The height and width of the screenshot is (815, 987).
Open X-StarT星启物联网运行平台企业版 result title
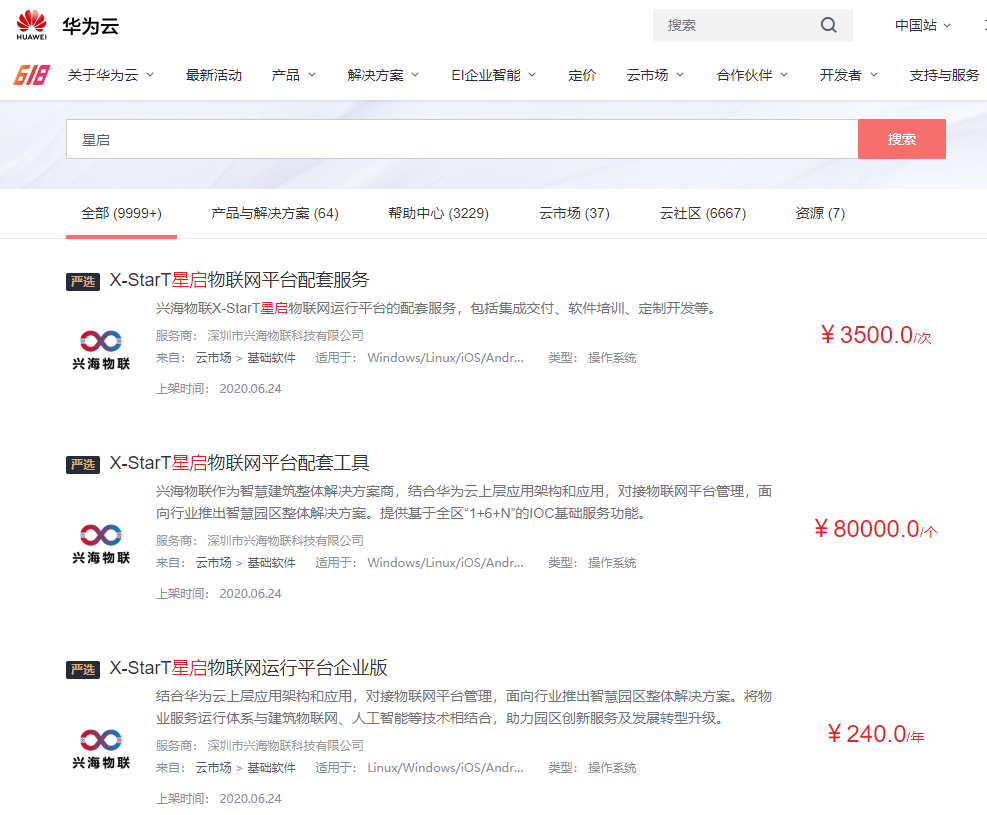click(x=249, y=668)
